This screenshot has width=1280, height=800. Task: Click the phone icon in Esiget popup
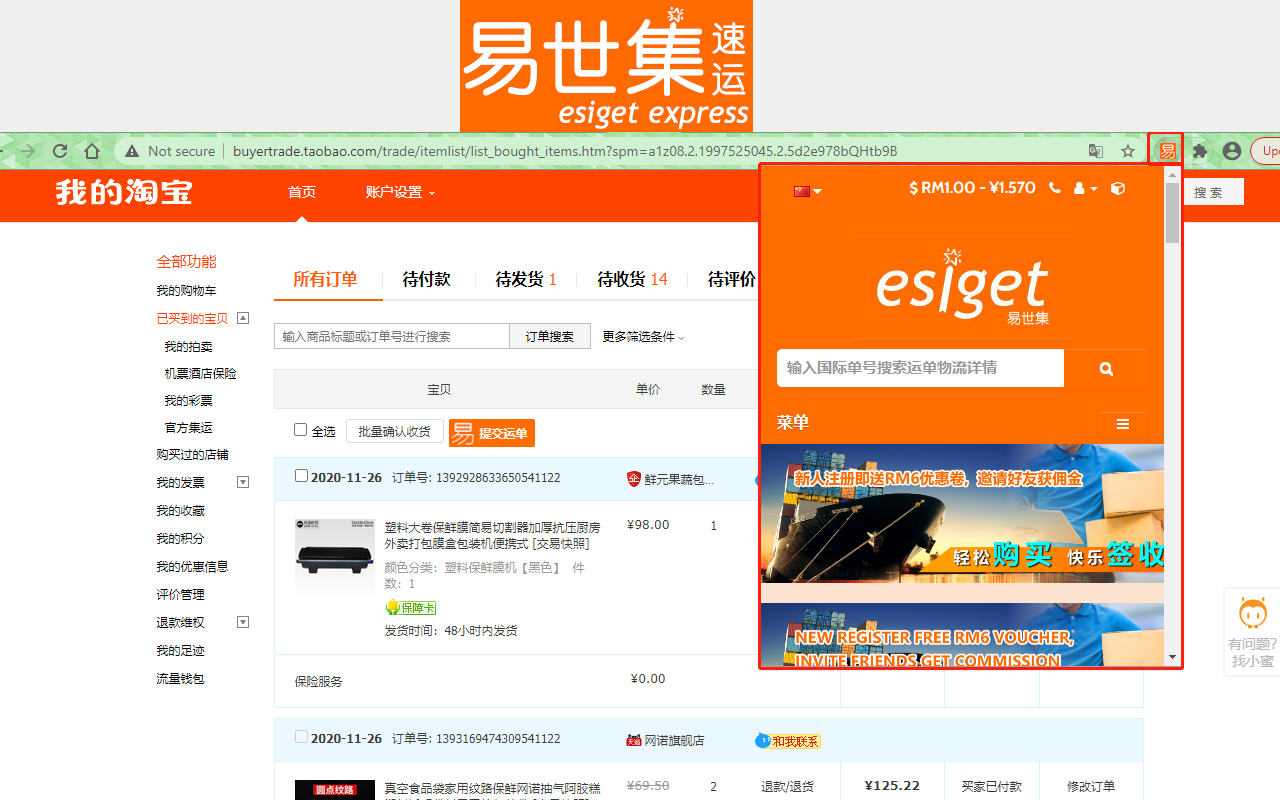tap(1055, 188)
